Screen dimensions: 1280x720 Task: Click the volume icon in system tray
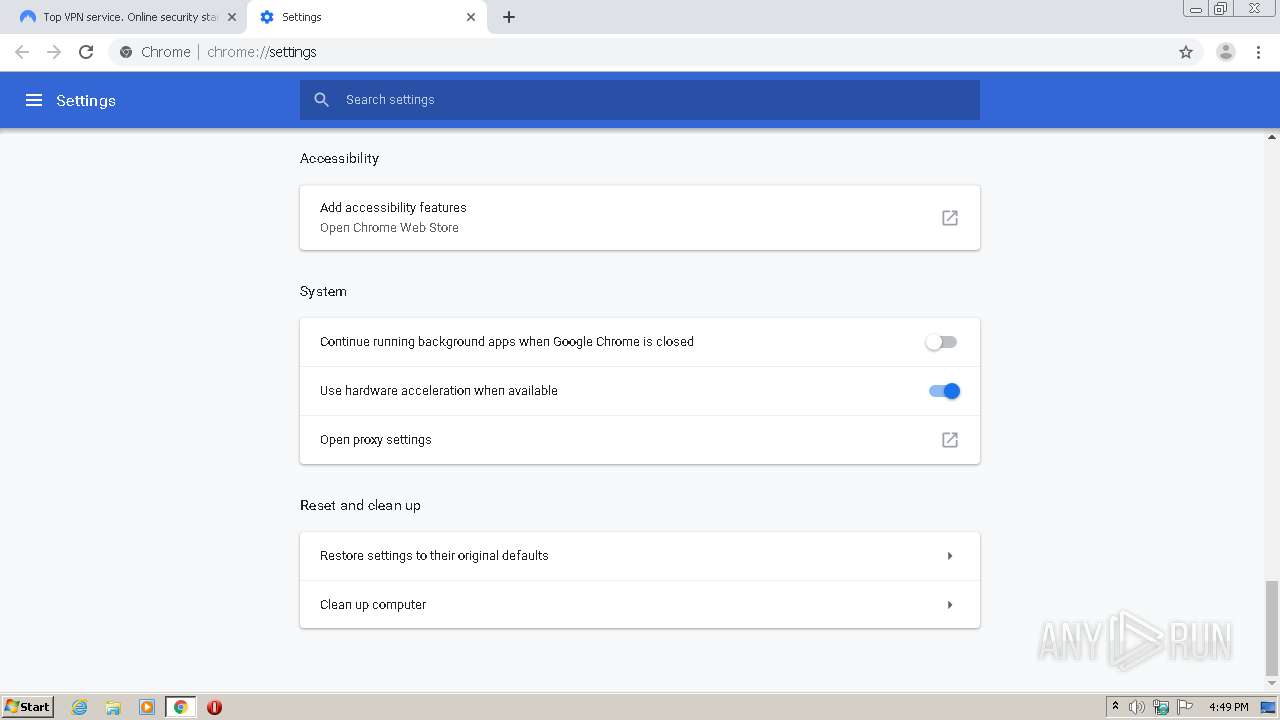pos(1137,707)
